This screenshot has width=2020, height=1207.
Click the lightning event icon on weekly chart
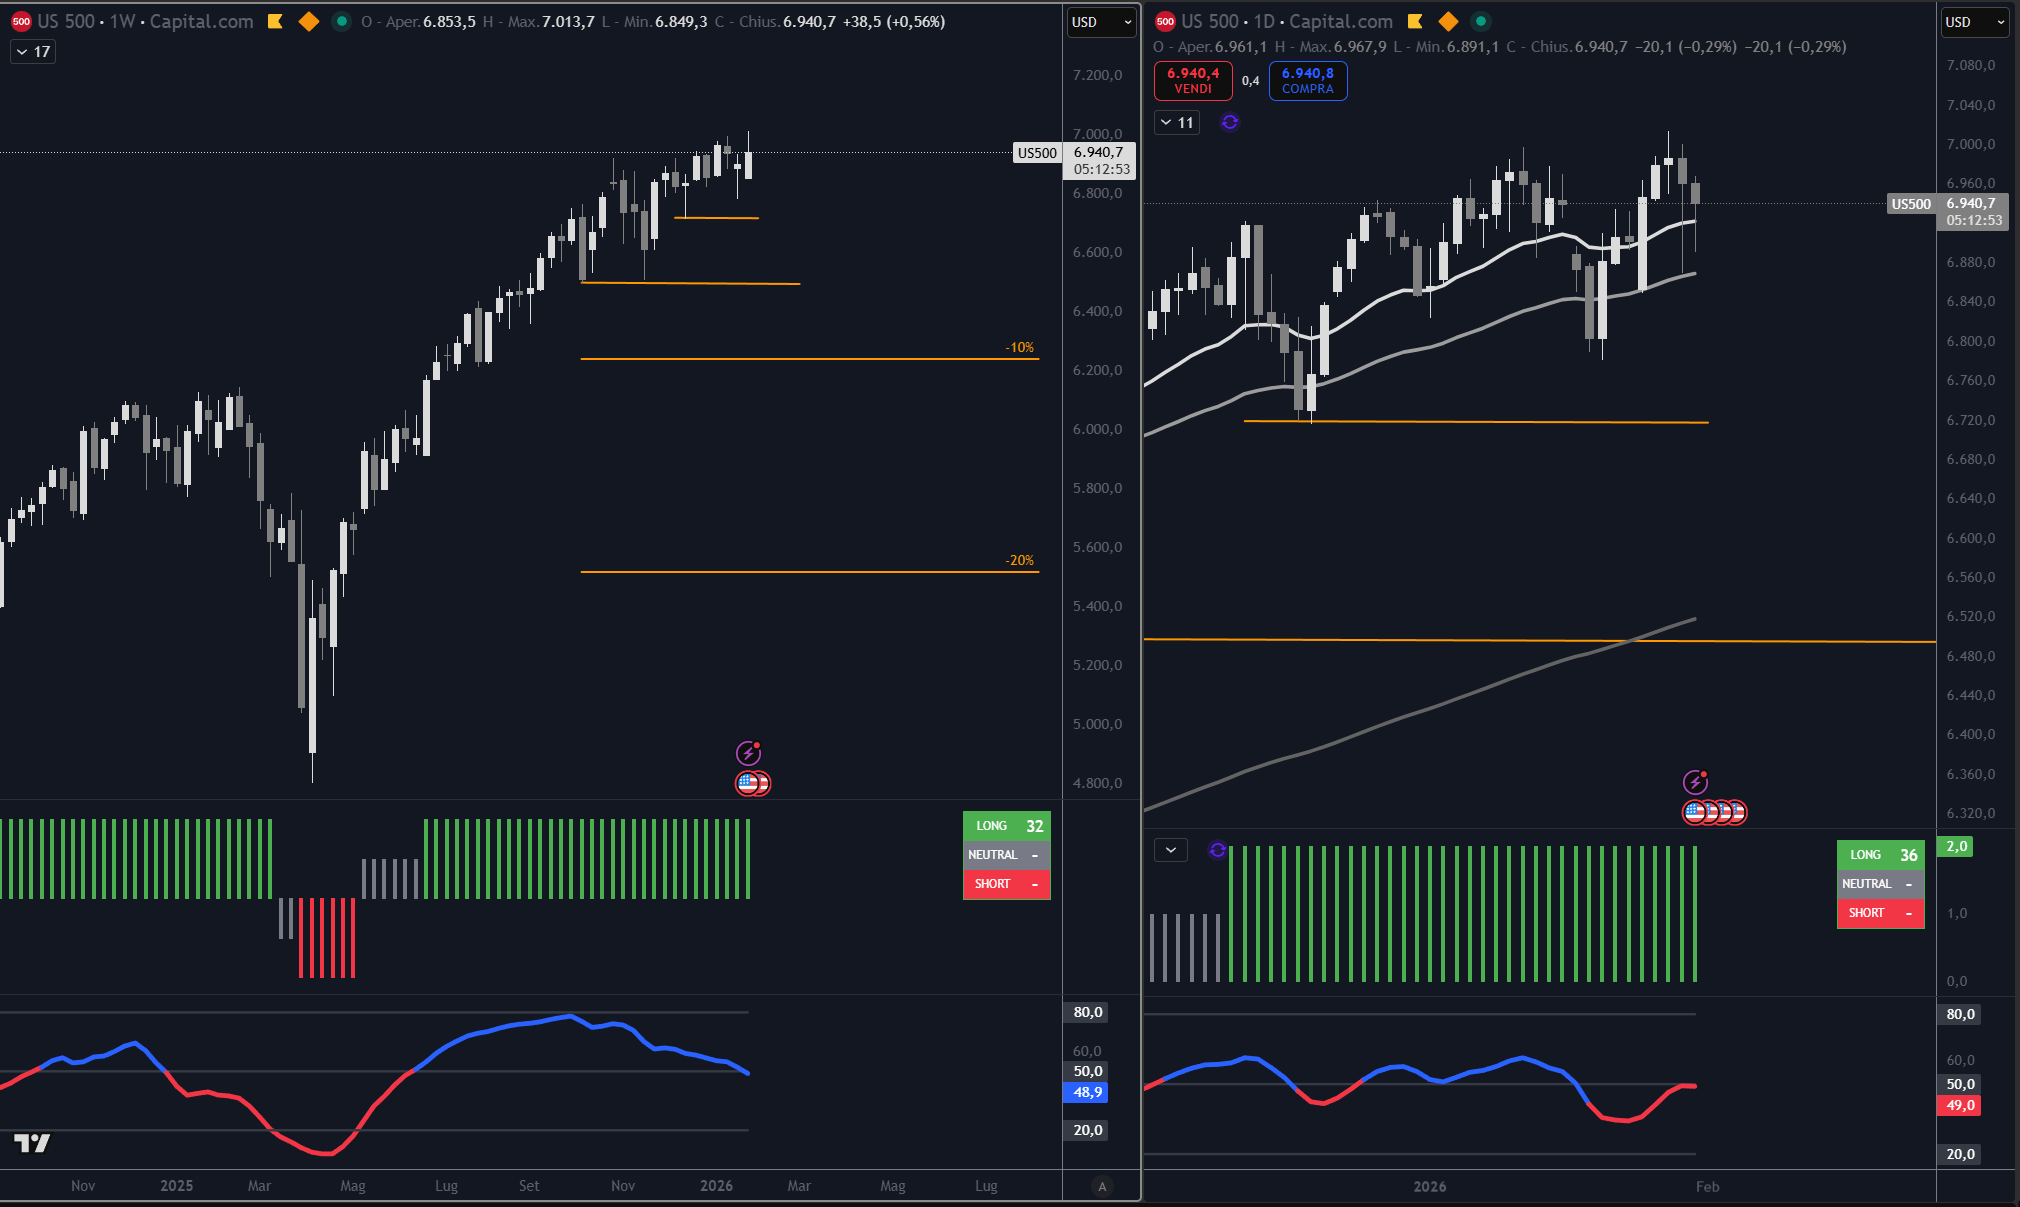click(x=748, y=753)
